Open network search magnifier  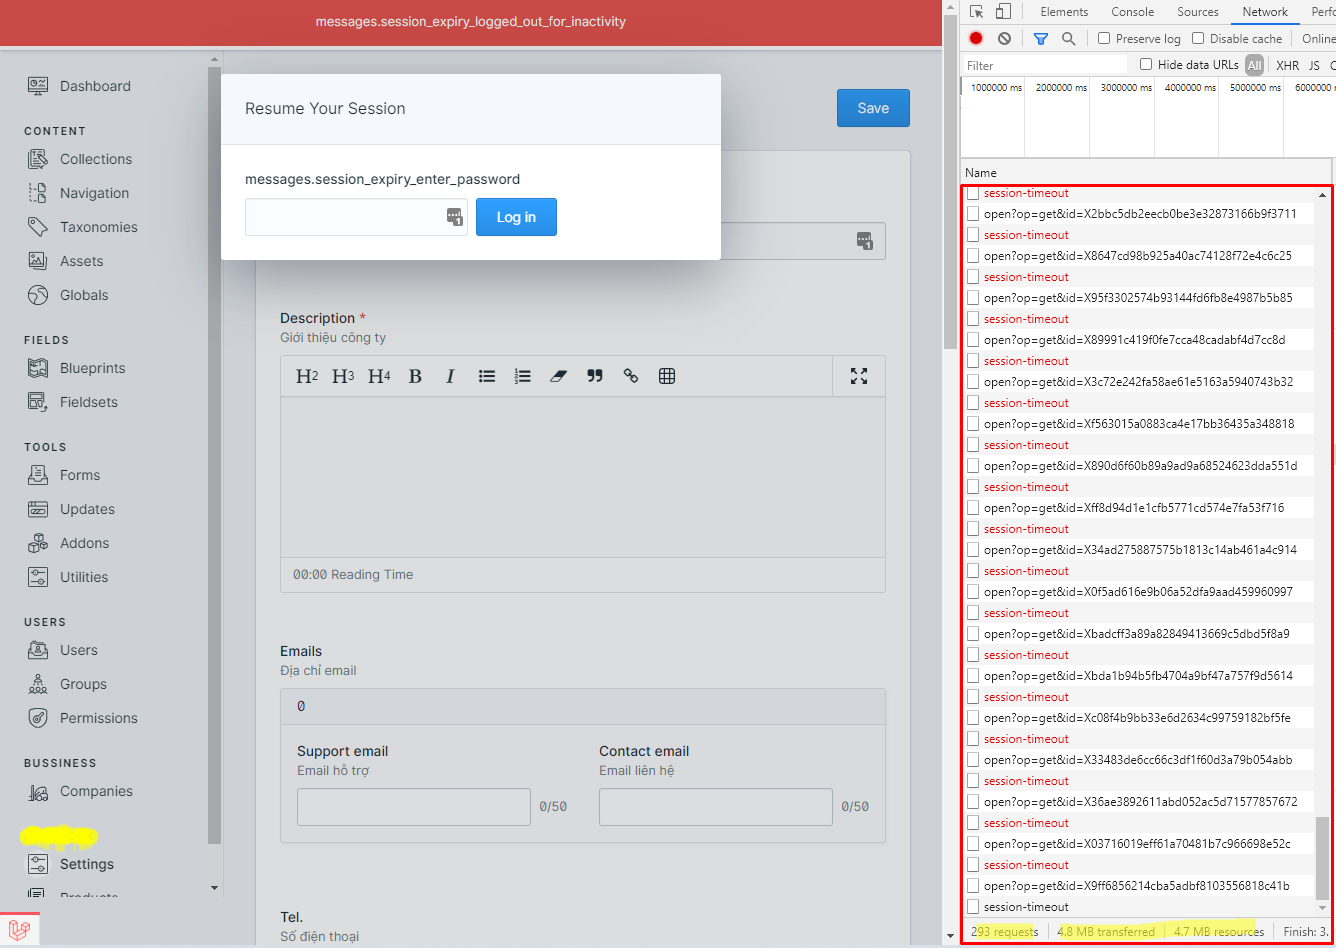1069,38
